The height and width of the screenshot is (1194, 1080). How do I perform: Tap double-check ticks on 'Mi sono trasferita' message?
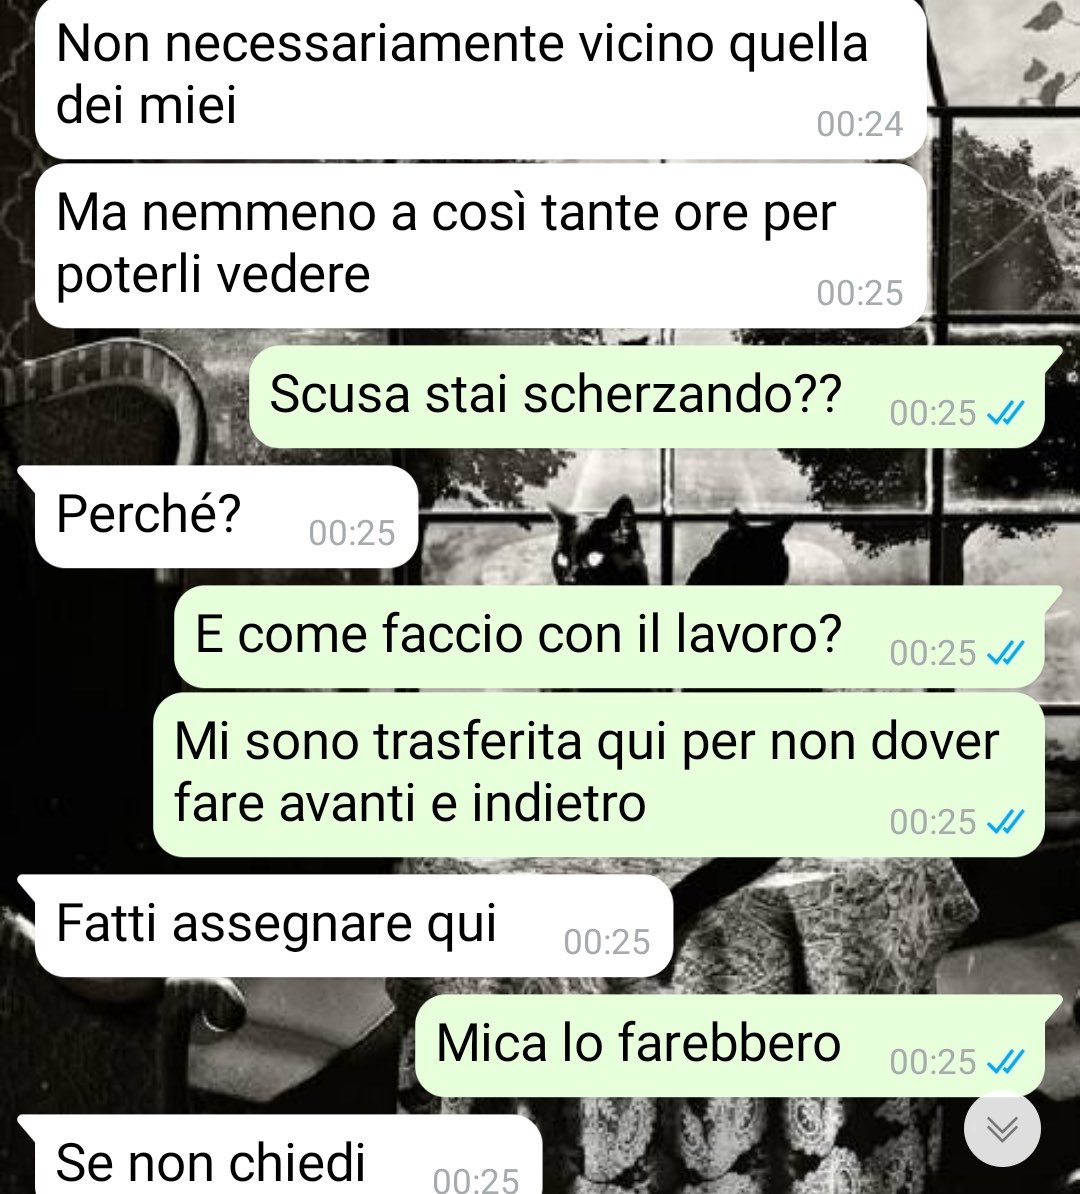(1005, 822)
